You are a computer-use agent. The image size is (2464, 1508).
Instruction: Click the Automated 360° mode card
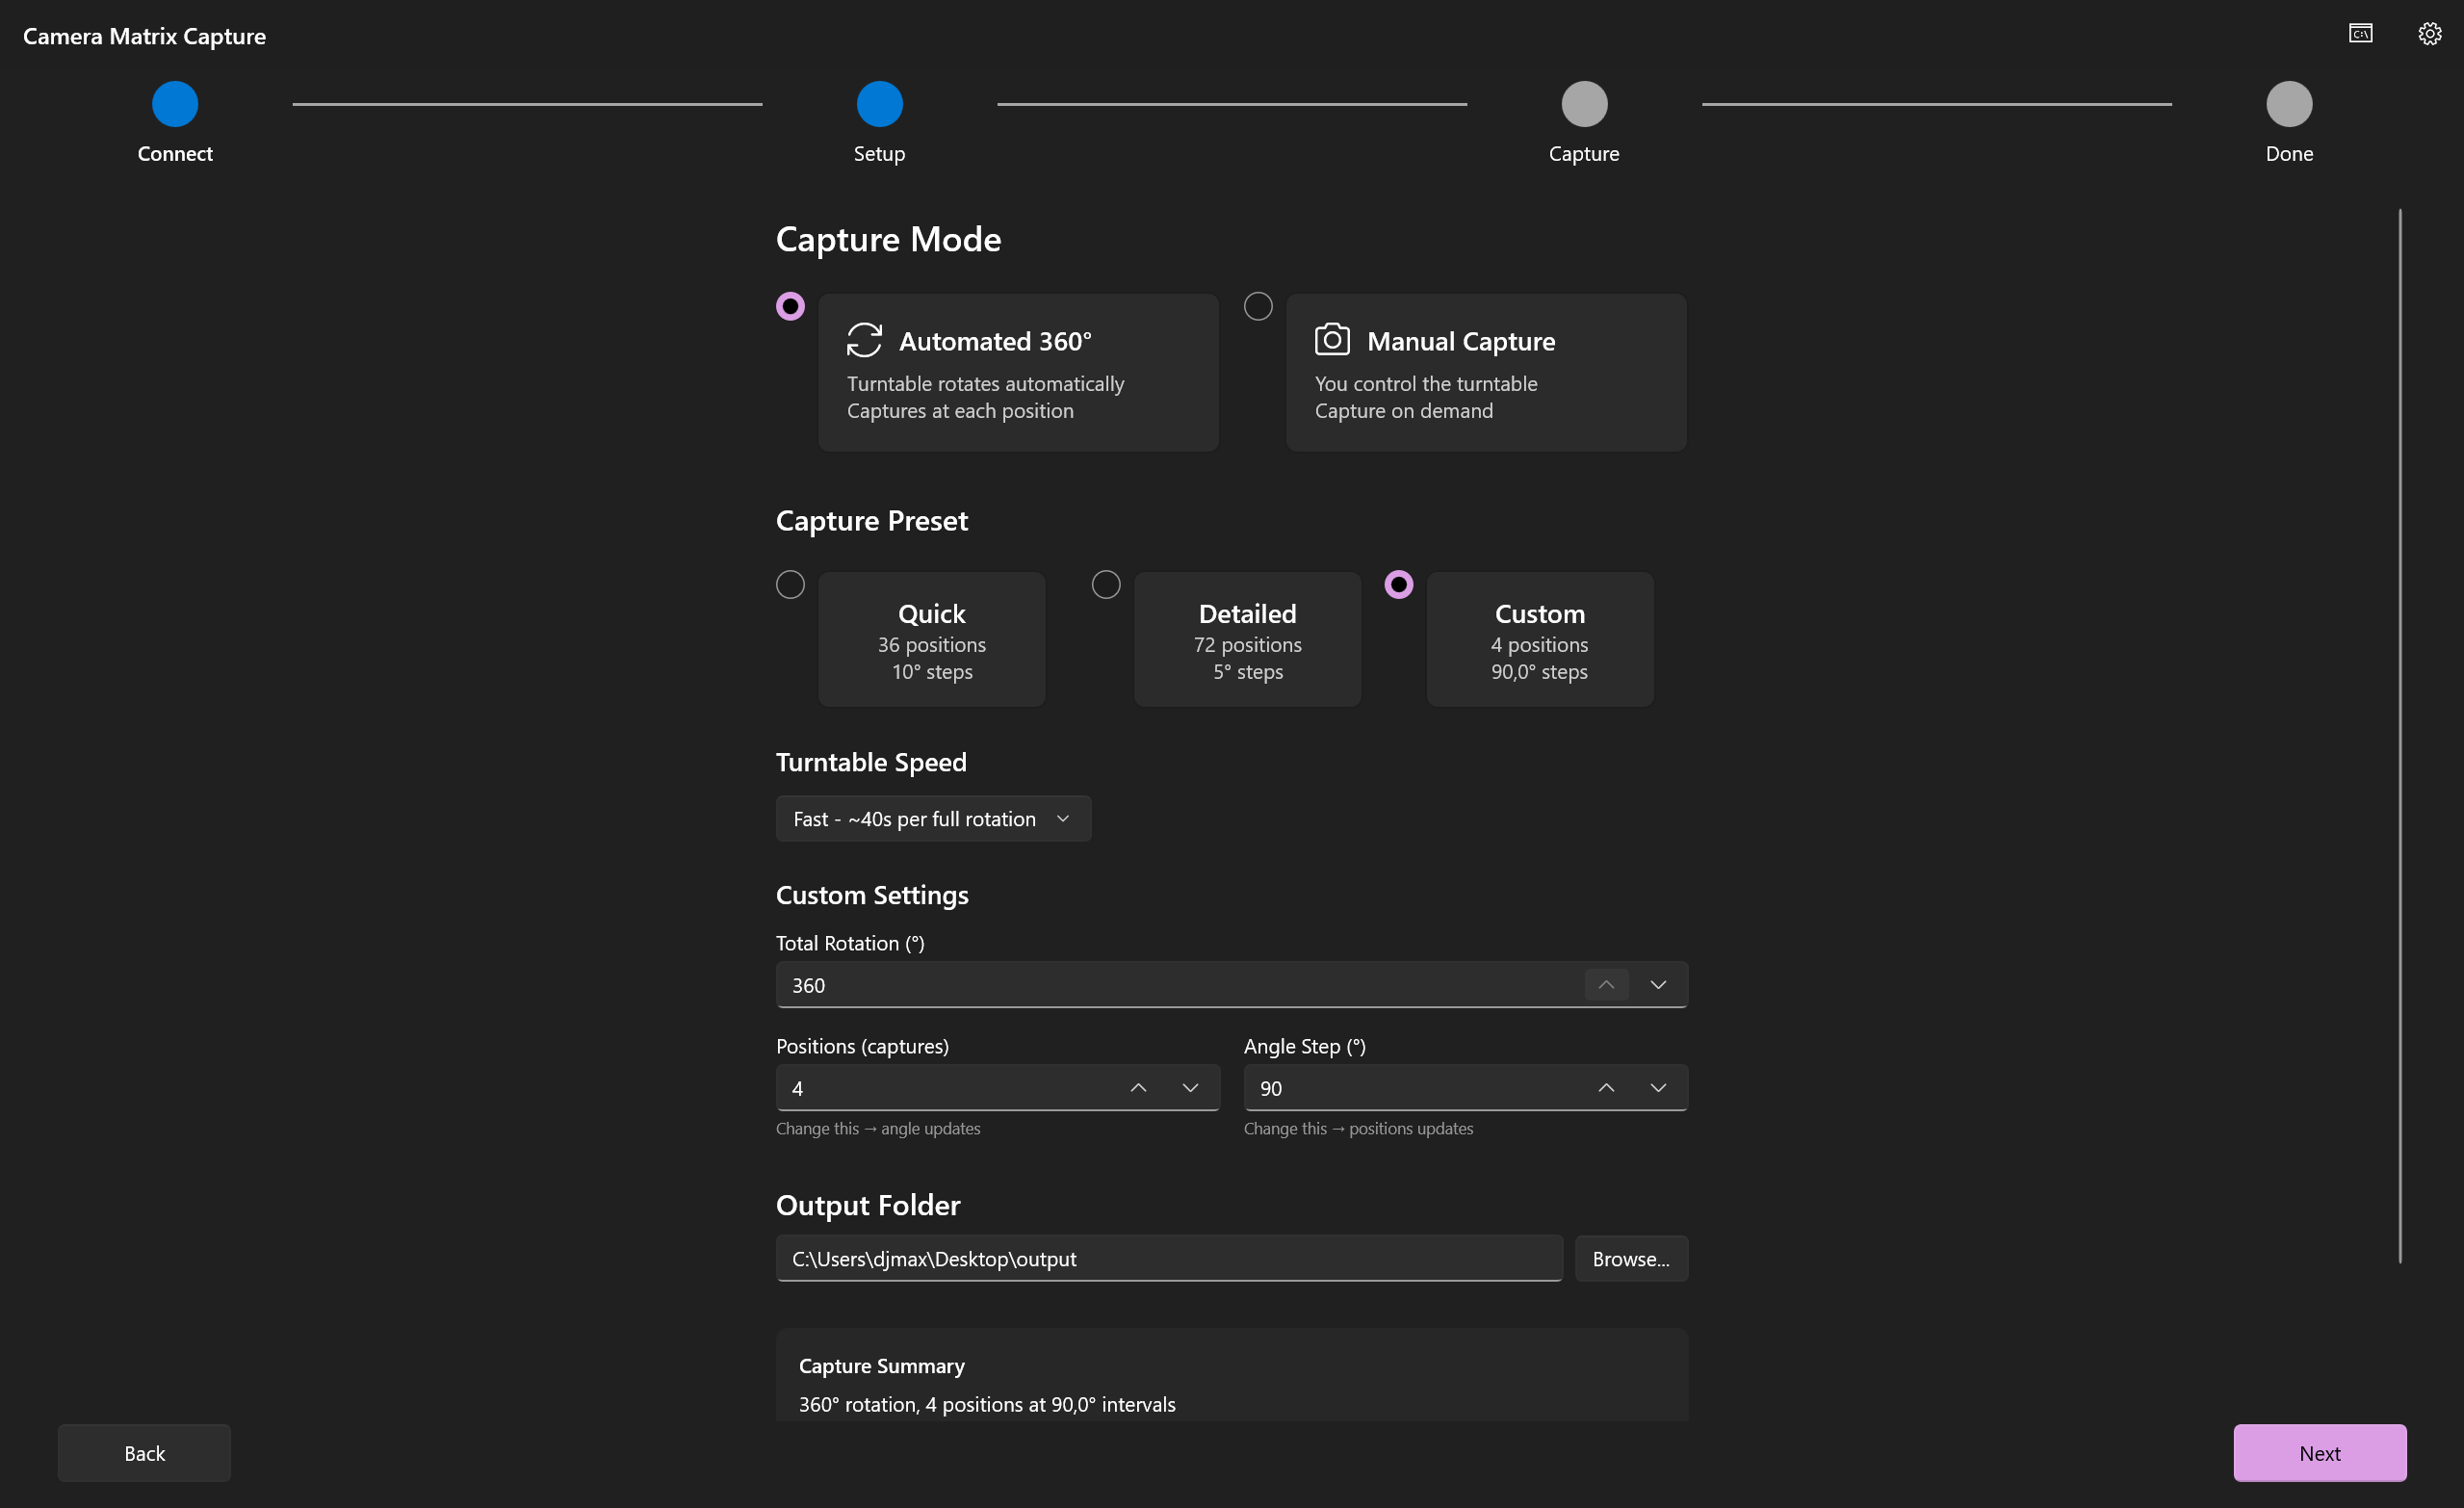click(x=1018, y=372)
